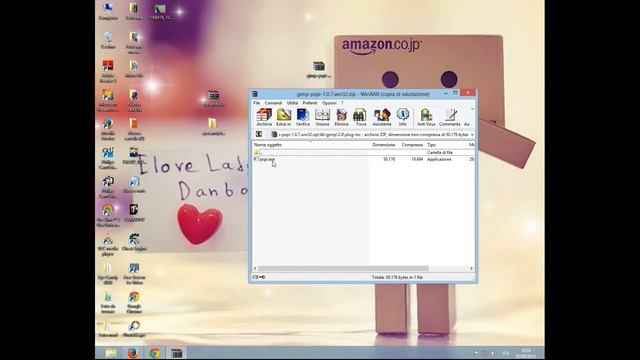640x360 pixels.
Task: Click the up-one-level icon beside address bar
Action: click(259, 134)
